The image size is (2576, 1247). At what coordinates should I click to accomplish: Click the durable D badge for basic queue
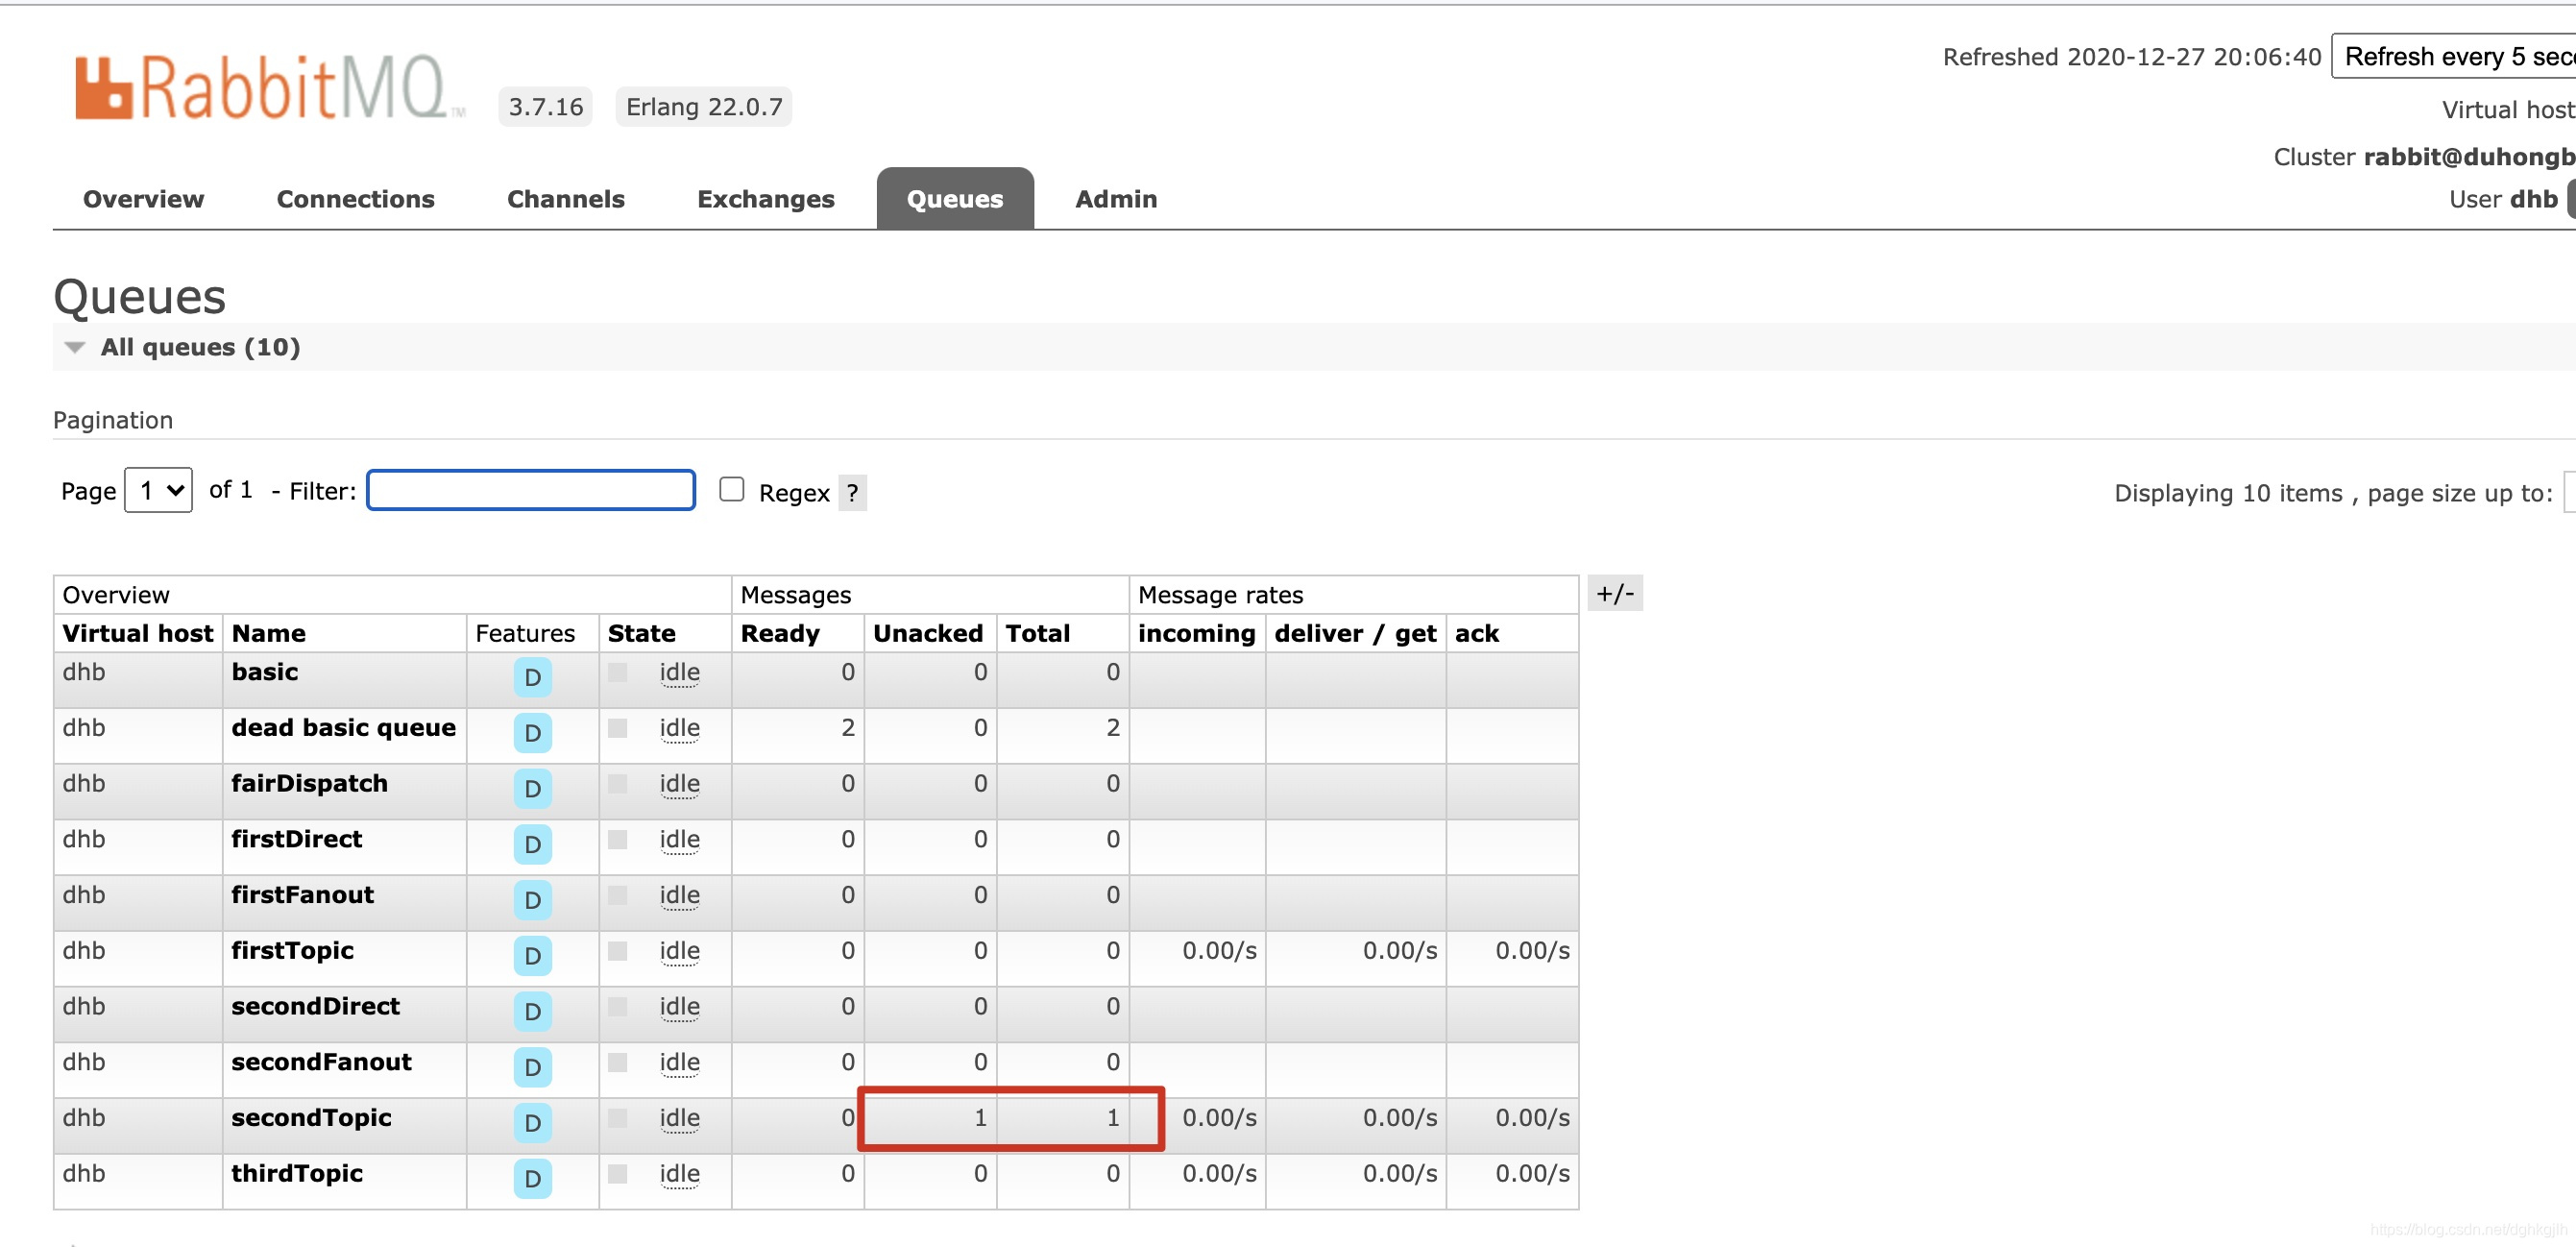point(532,678)
